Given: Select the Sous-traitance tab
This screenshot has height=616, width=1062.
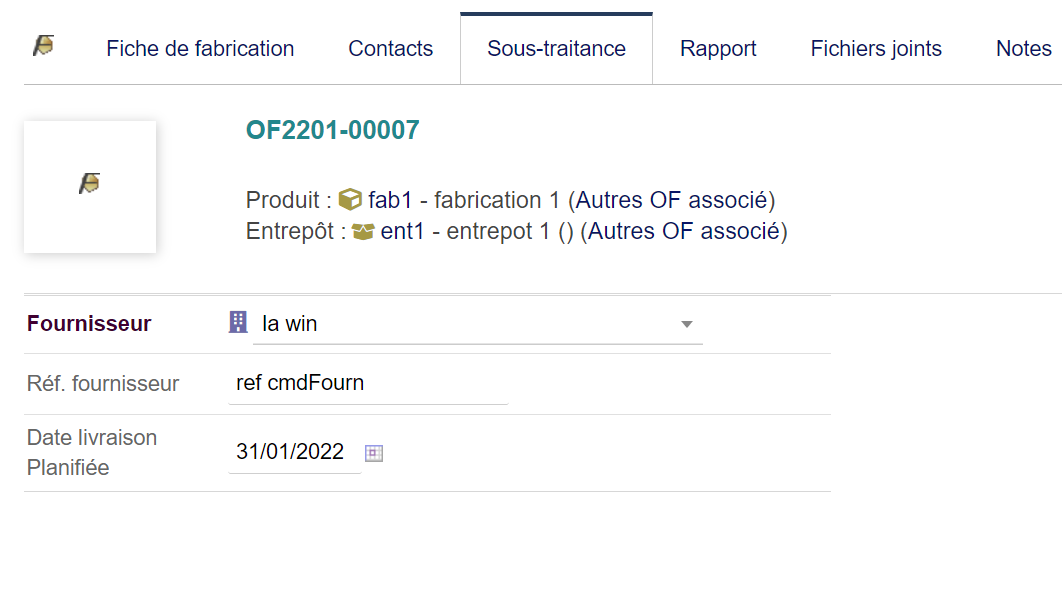Looking at the screenshot, I should (556, 49).
